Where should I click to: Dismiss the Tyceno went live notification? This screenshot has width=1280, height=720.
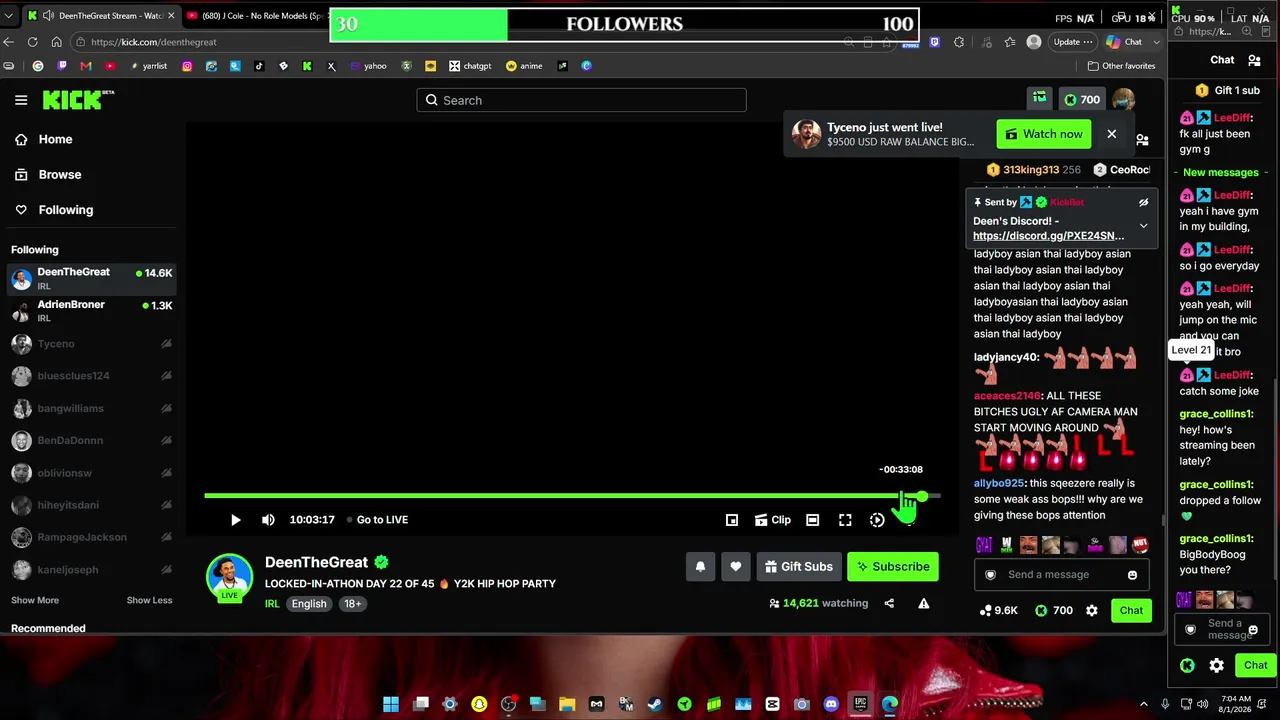point(1111,134)
